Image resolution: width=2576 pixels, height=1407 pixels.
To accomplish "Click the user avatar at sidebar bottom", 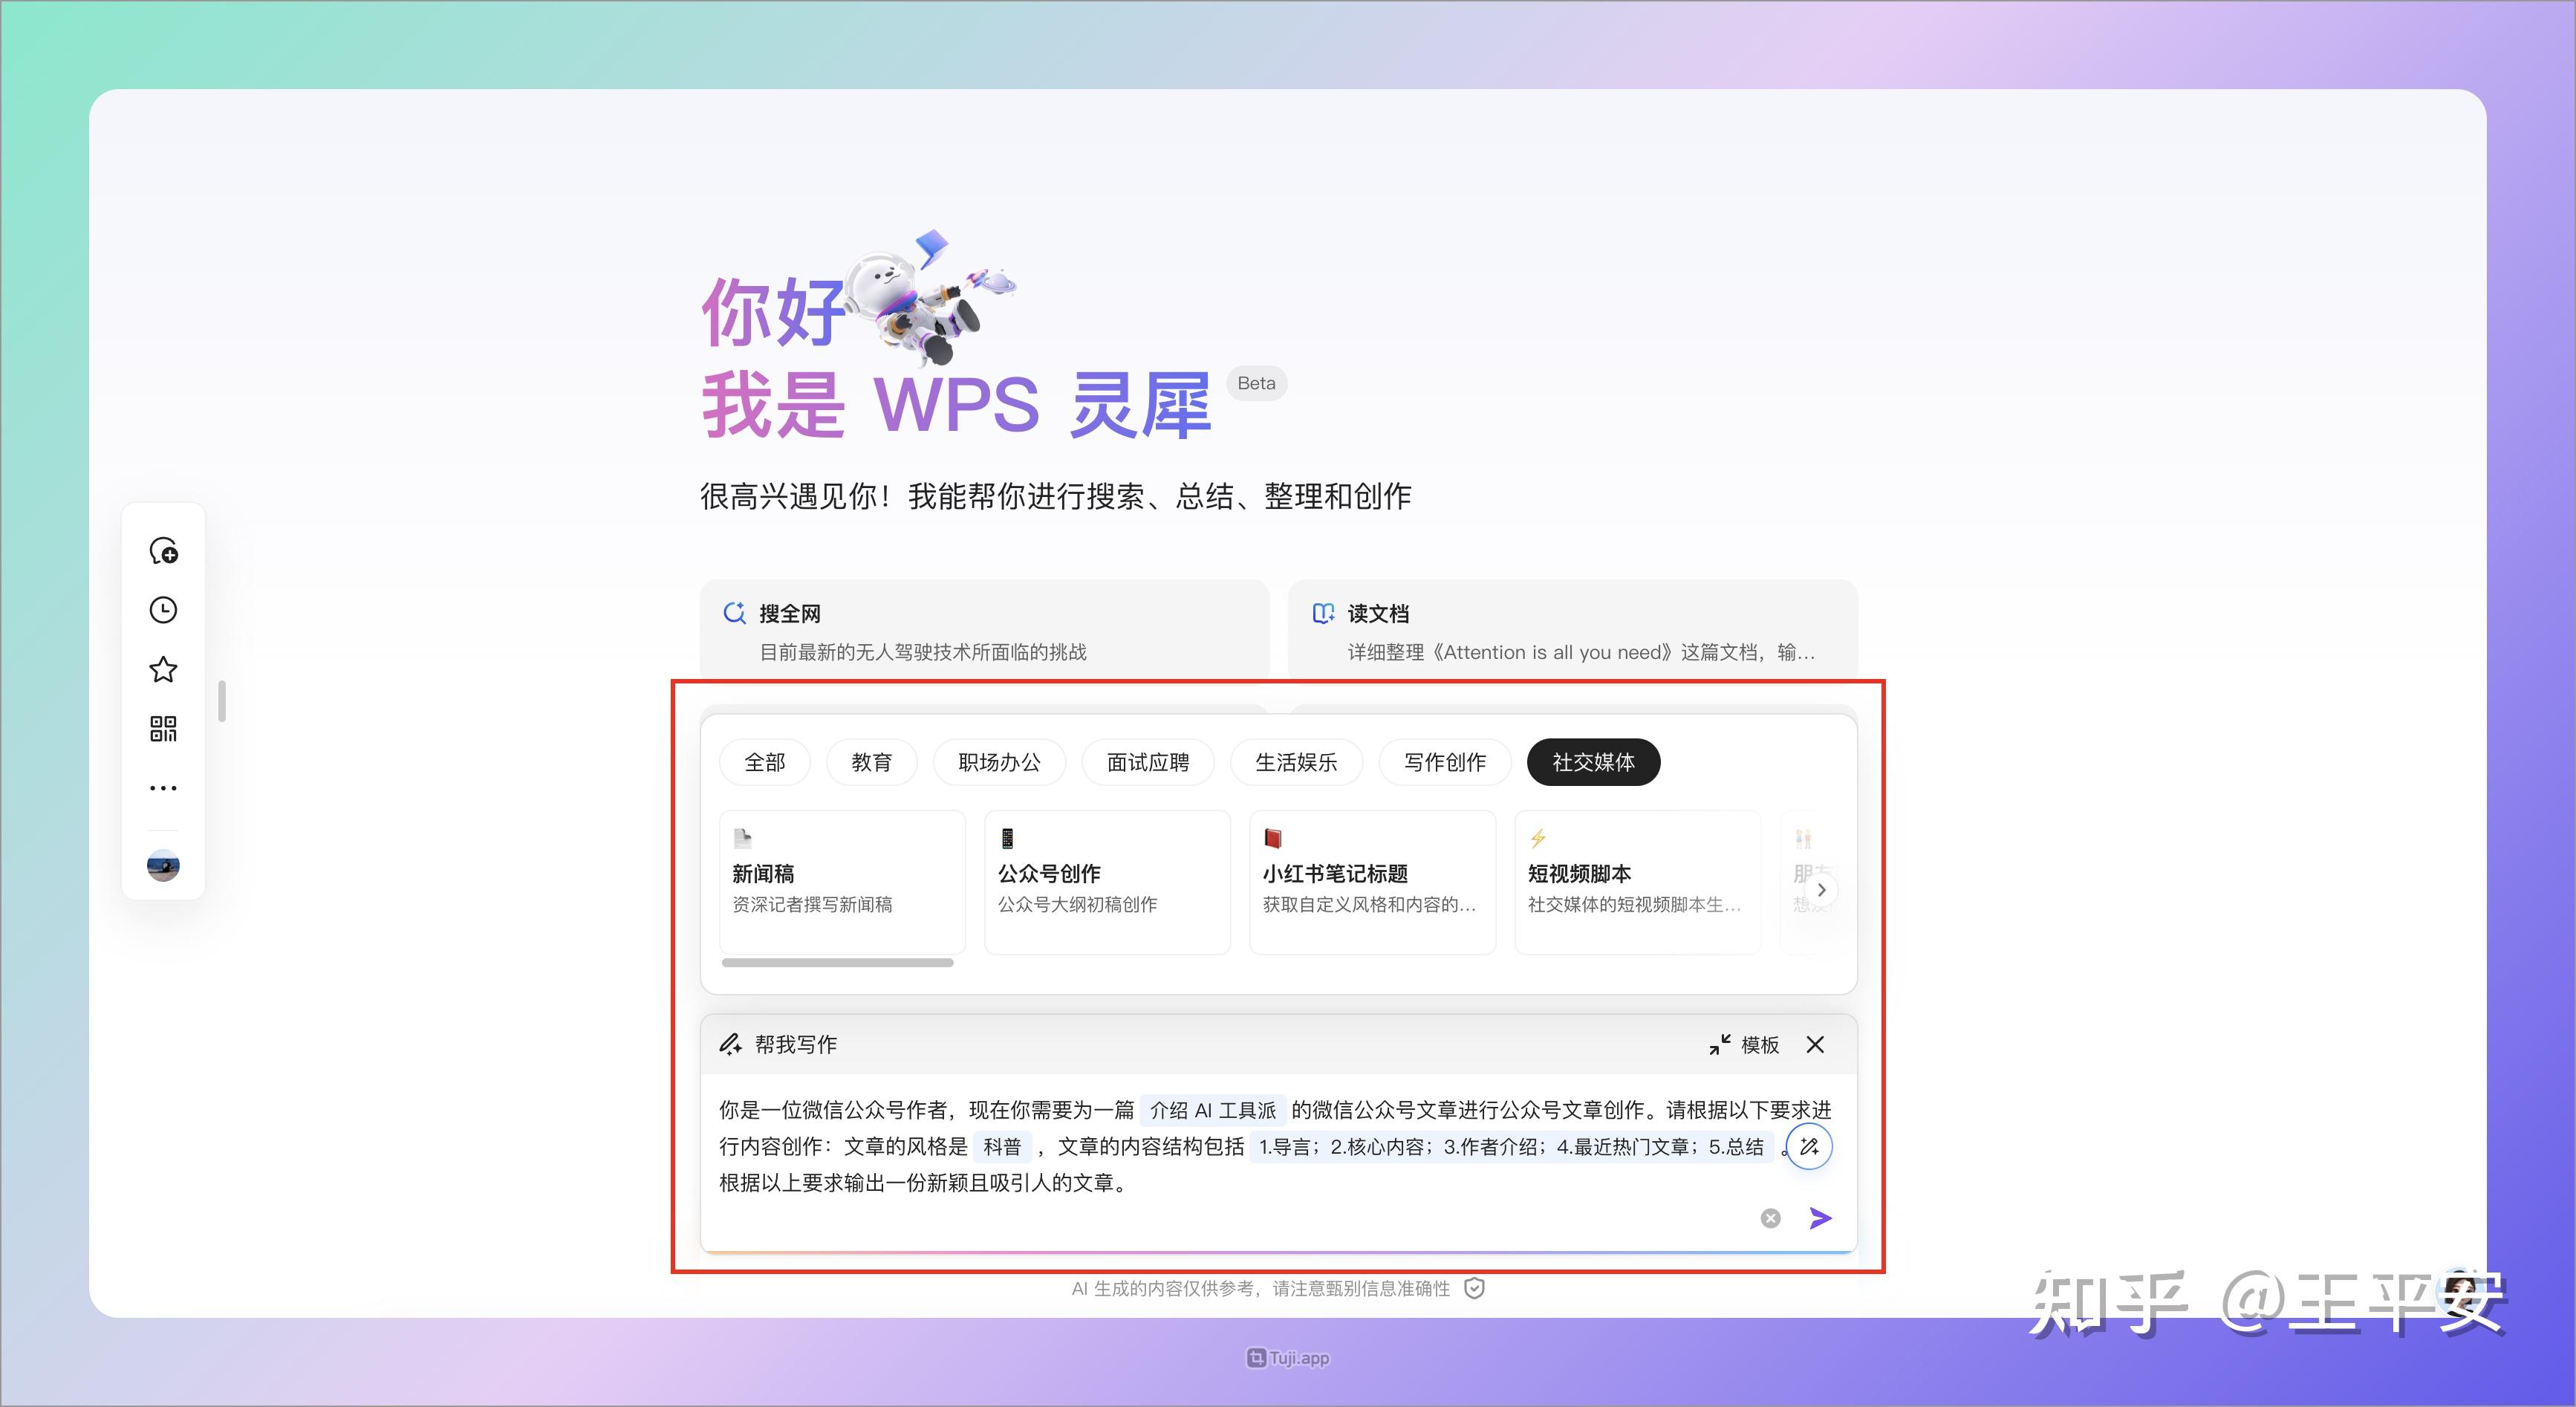I will pyautogui.click(x=163, y=866).
